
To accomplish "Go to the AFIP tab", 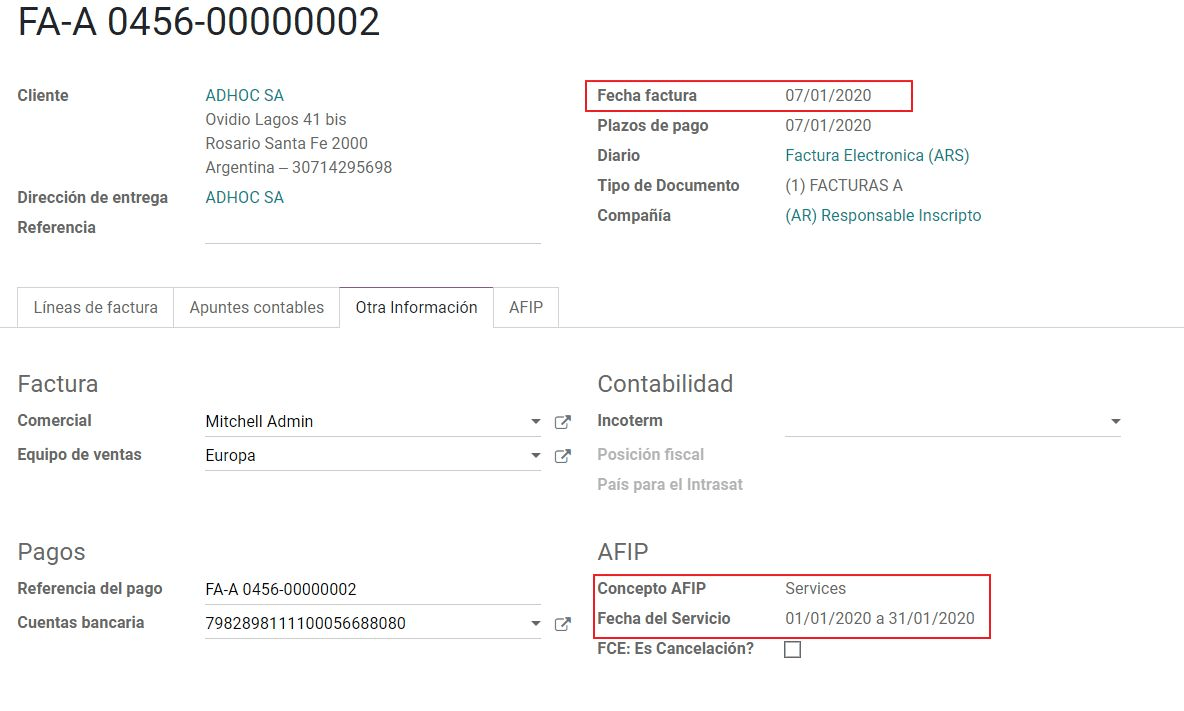I will [x=526, y=308].
